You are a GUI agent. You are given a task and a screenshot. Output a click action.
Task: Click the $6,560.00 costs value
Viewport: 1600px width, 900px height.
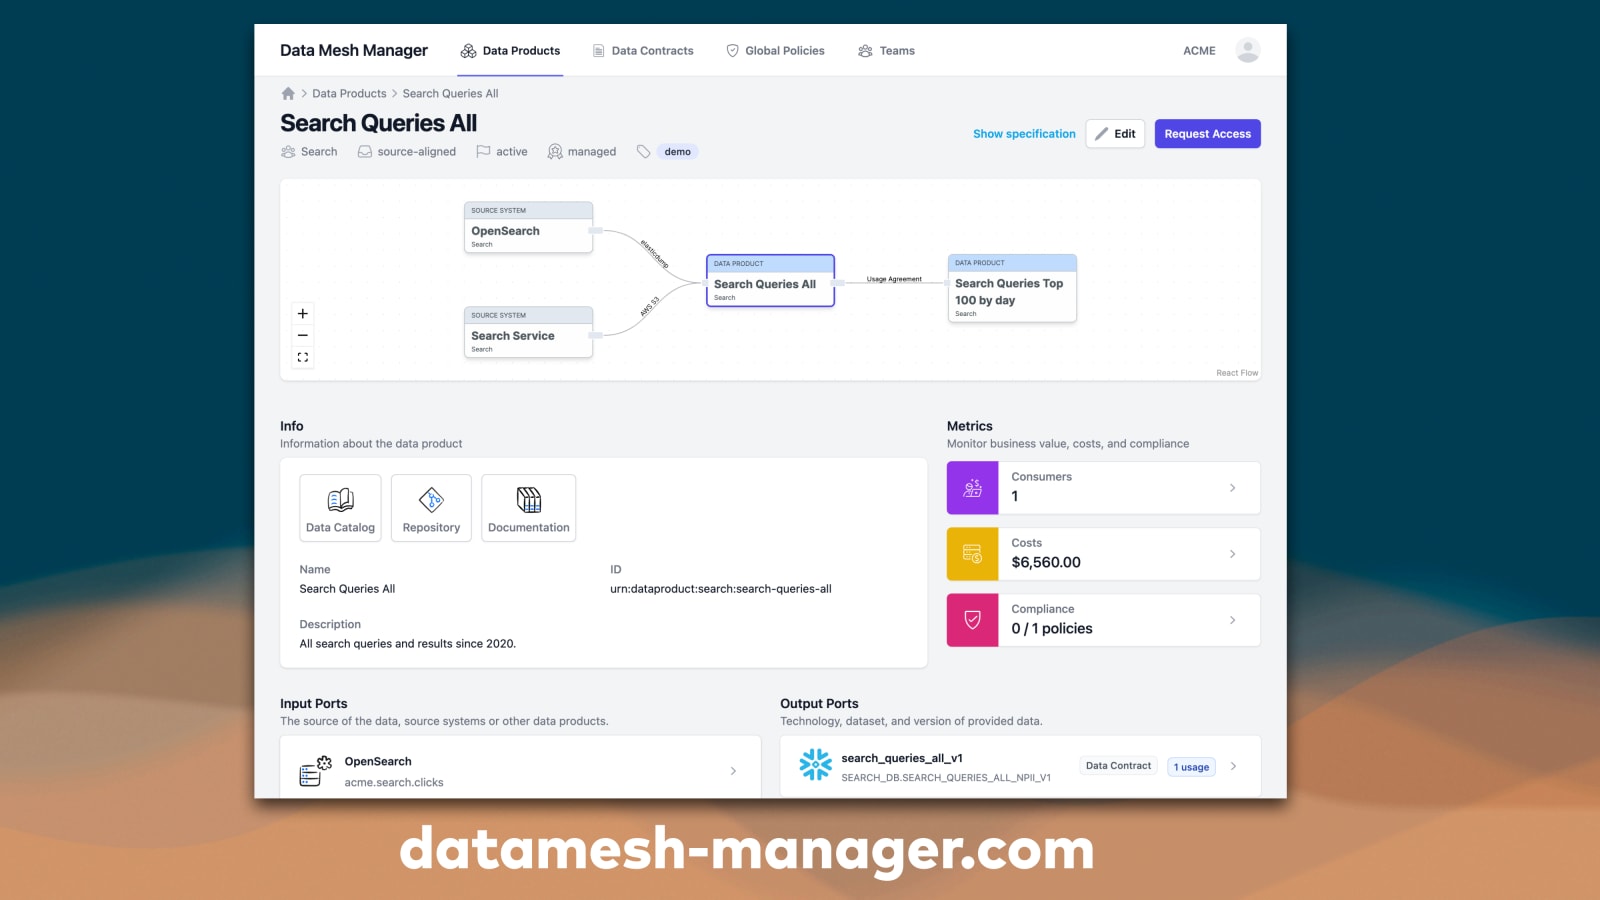pos(1046,562)
